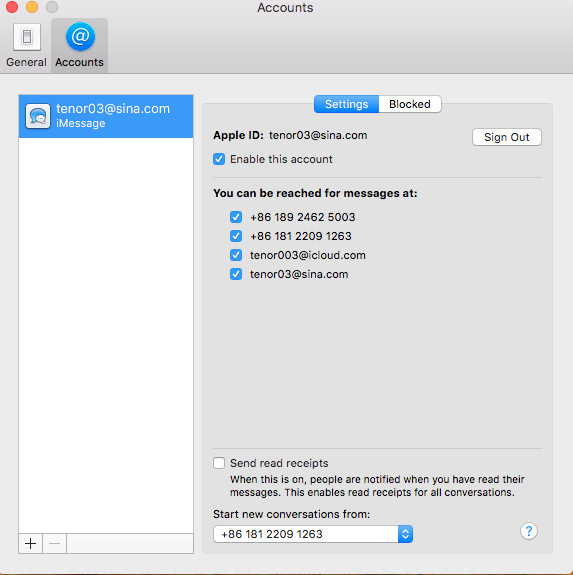Screen dimensions: 573x575
Task: Enable Send read receipts
Action: (219, 463)
